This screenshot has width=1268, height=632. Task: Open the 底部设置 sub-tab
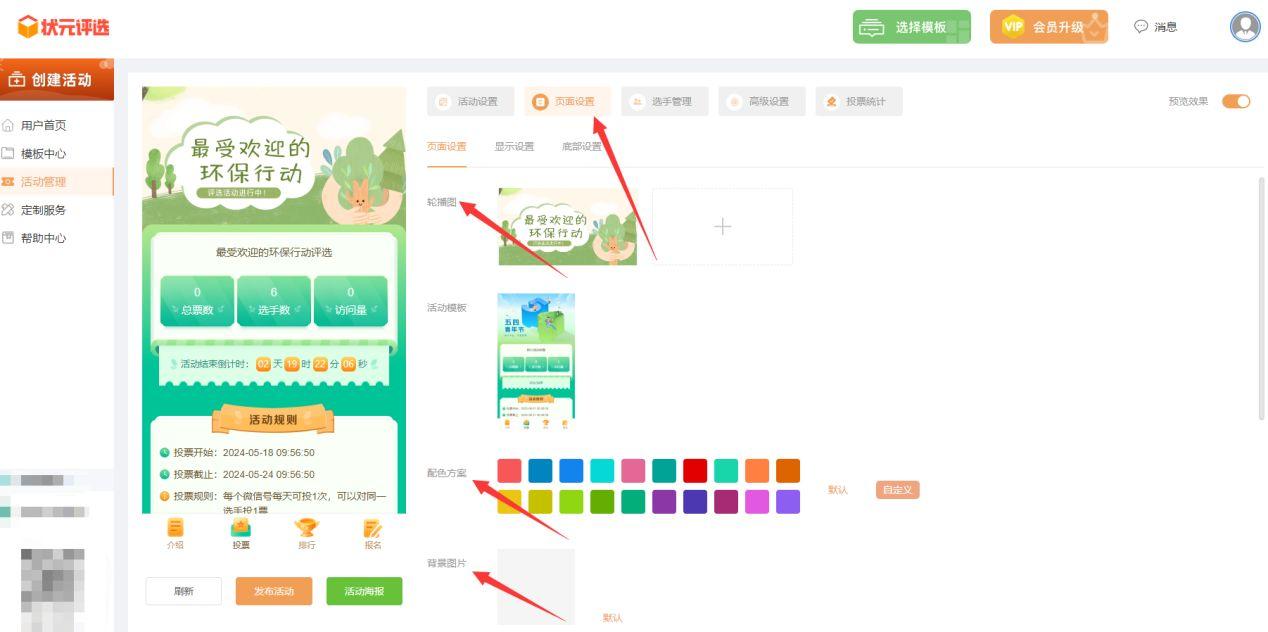[582, 145]
